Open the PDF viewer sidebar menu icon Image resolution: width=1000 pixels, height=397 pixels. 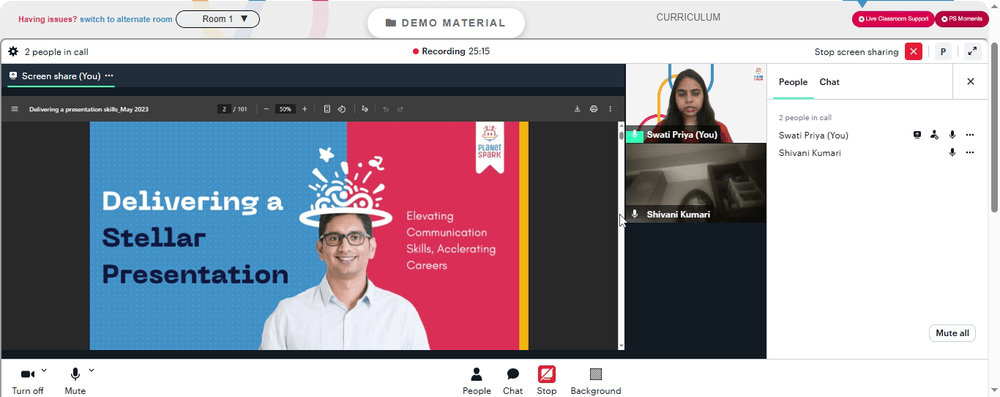[15, 109]
